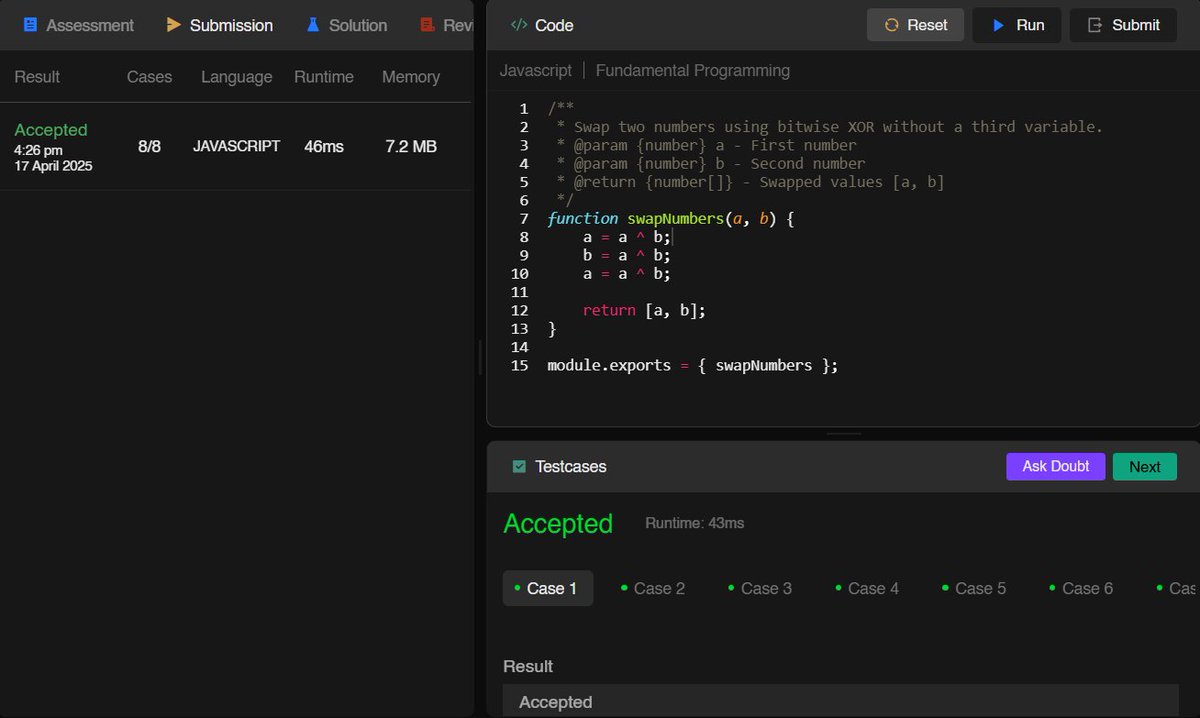The height and width of the screenshot is (718, 1200).
Task: Click the Language column header
Action: (x=237, y=77)
